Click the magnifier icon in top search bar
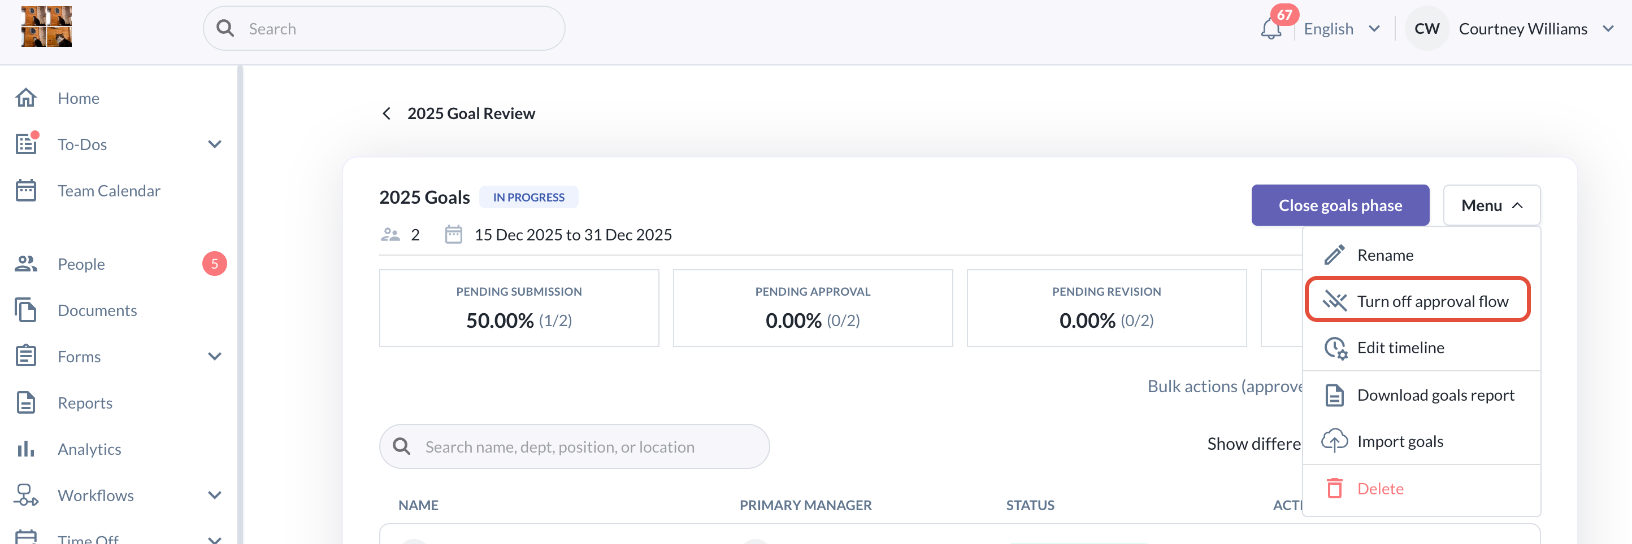 click(x=225, y=28)
